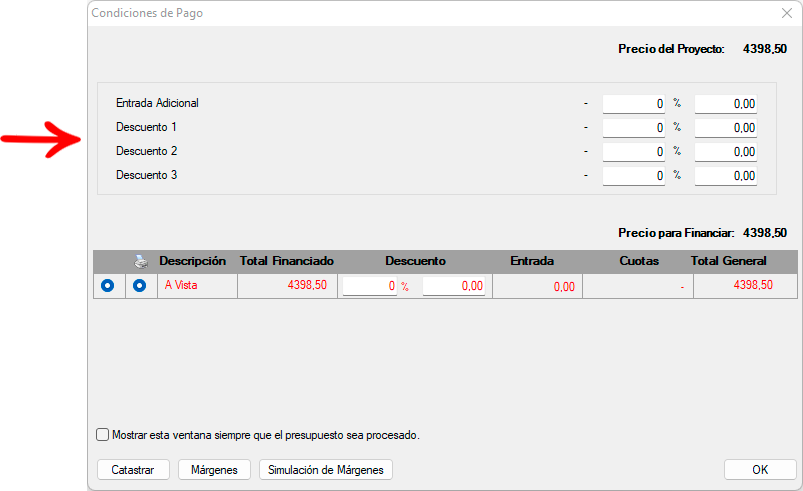Click Descuento 1 amount field
Image resolution: width=803 pixels, height=491 pixels.
click(726, 128)
